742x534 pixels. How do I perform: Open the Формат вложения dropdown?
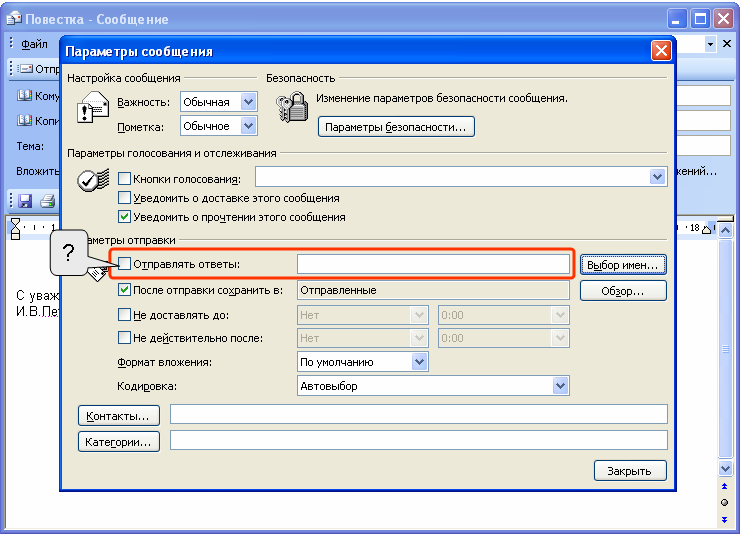coord(419,362)
